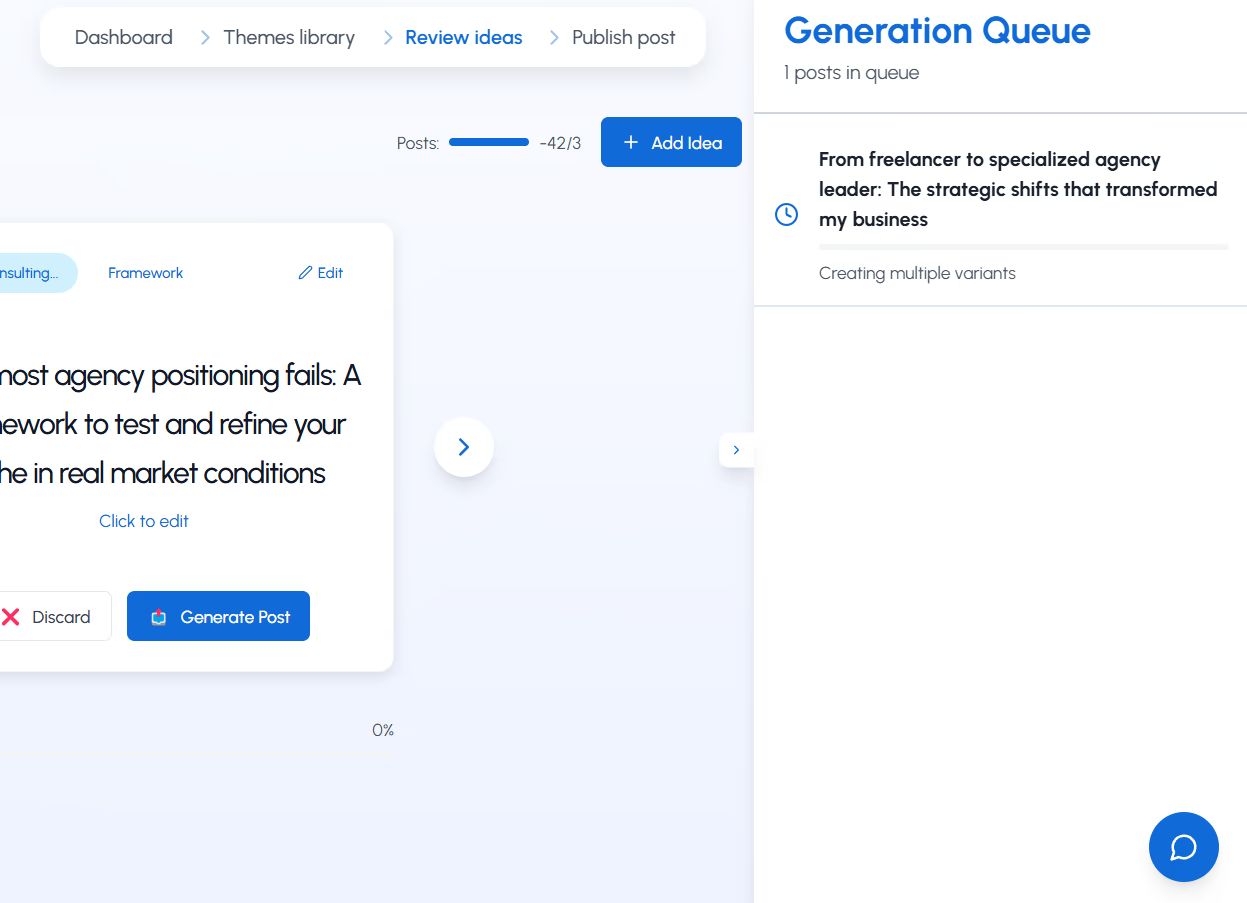Click the icon on Generate Post button
1247x903 pixels.
click(159, 617)
